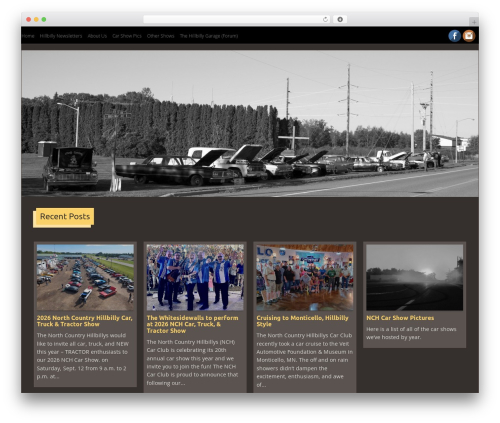This screenshot has height=423, width=500.
Task: Open The Whitesidewalls band photo thumbnail
Action: click(x=195, y=277)
